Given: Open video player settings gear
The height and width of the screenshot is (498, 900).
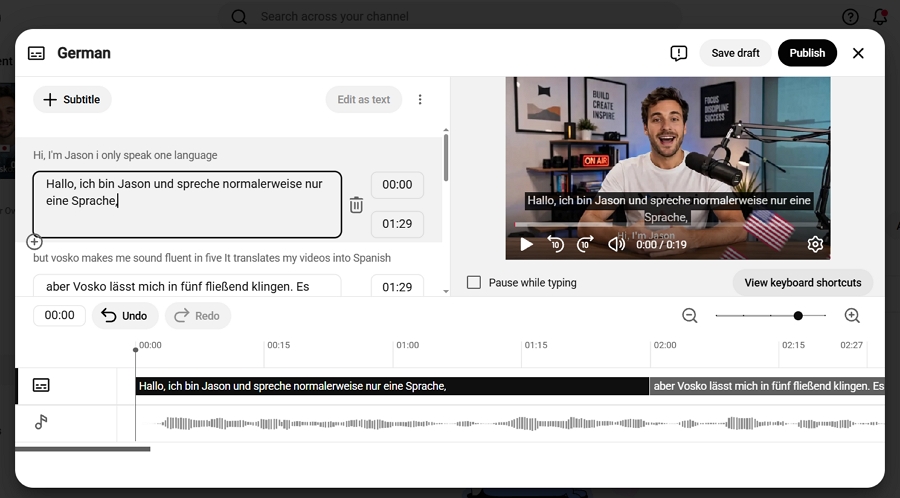Looking at the screenshot, I should 815,244.
